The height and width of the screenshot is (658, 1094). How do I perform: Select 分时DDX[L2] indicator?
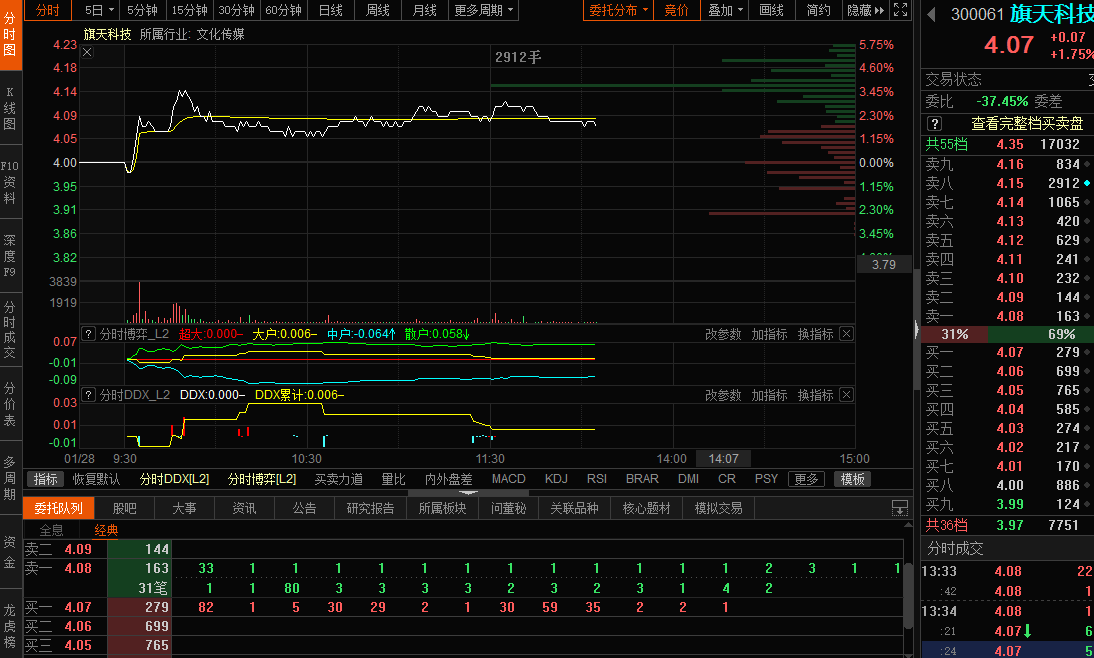coord(174,479)
